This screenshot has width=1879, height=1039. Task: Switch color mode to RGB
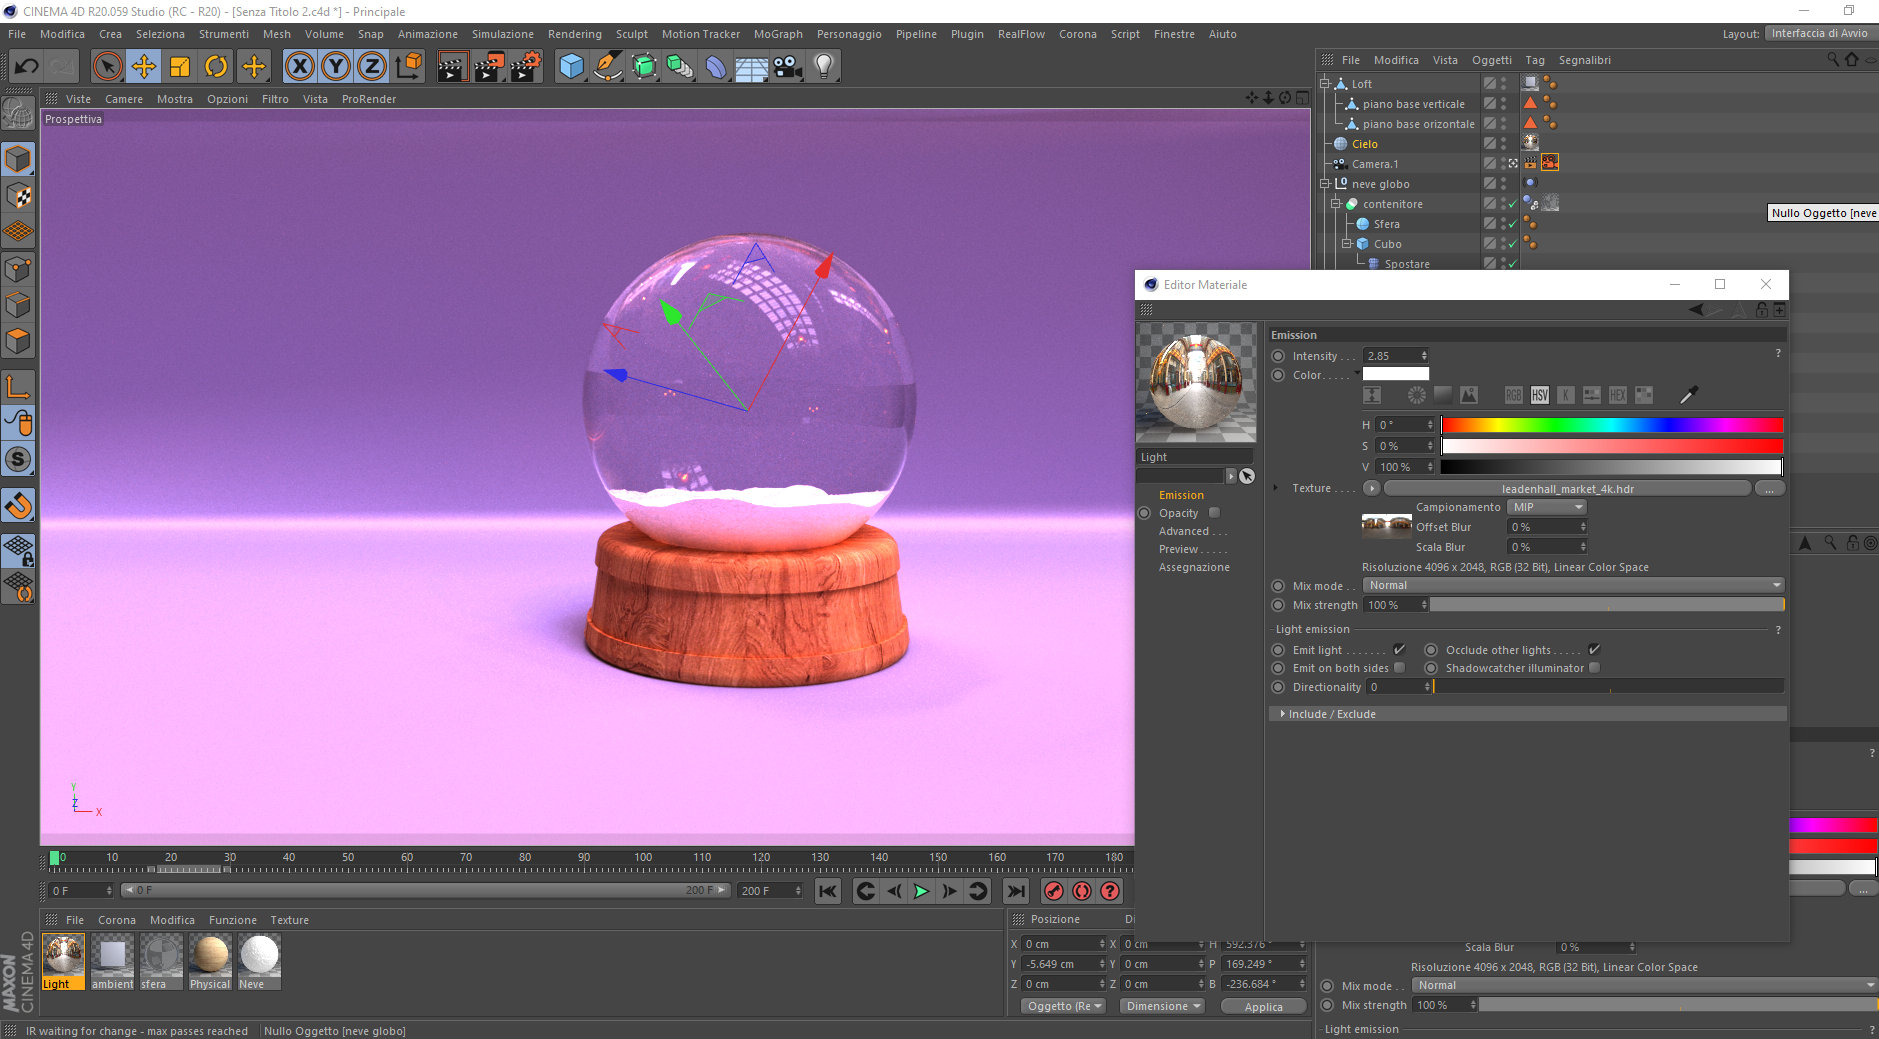[x=1513, y=395]
